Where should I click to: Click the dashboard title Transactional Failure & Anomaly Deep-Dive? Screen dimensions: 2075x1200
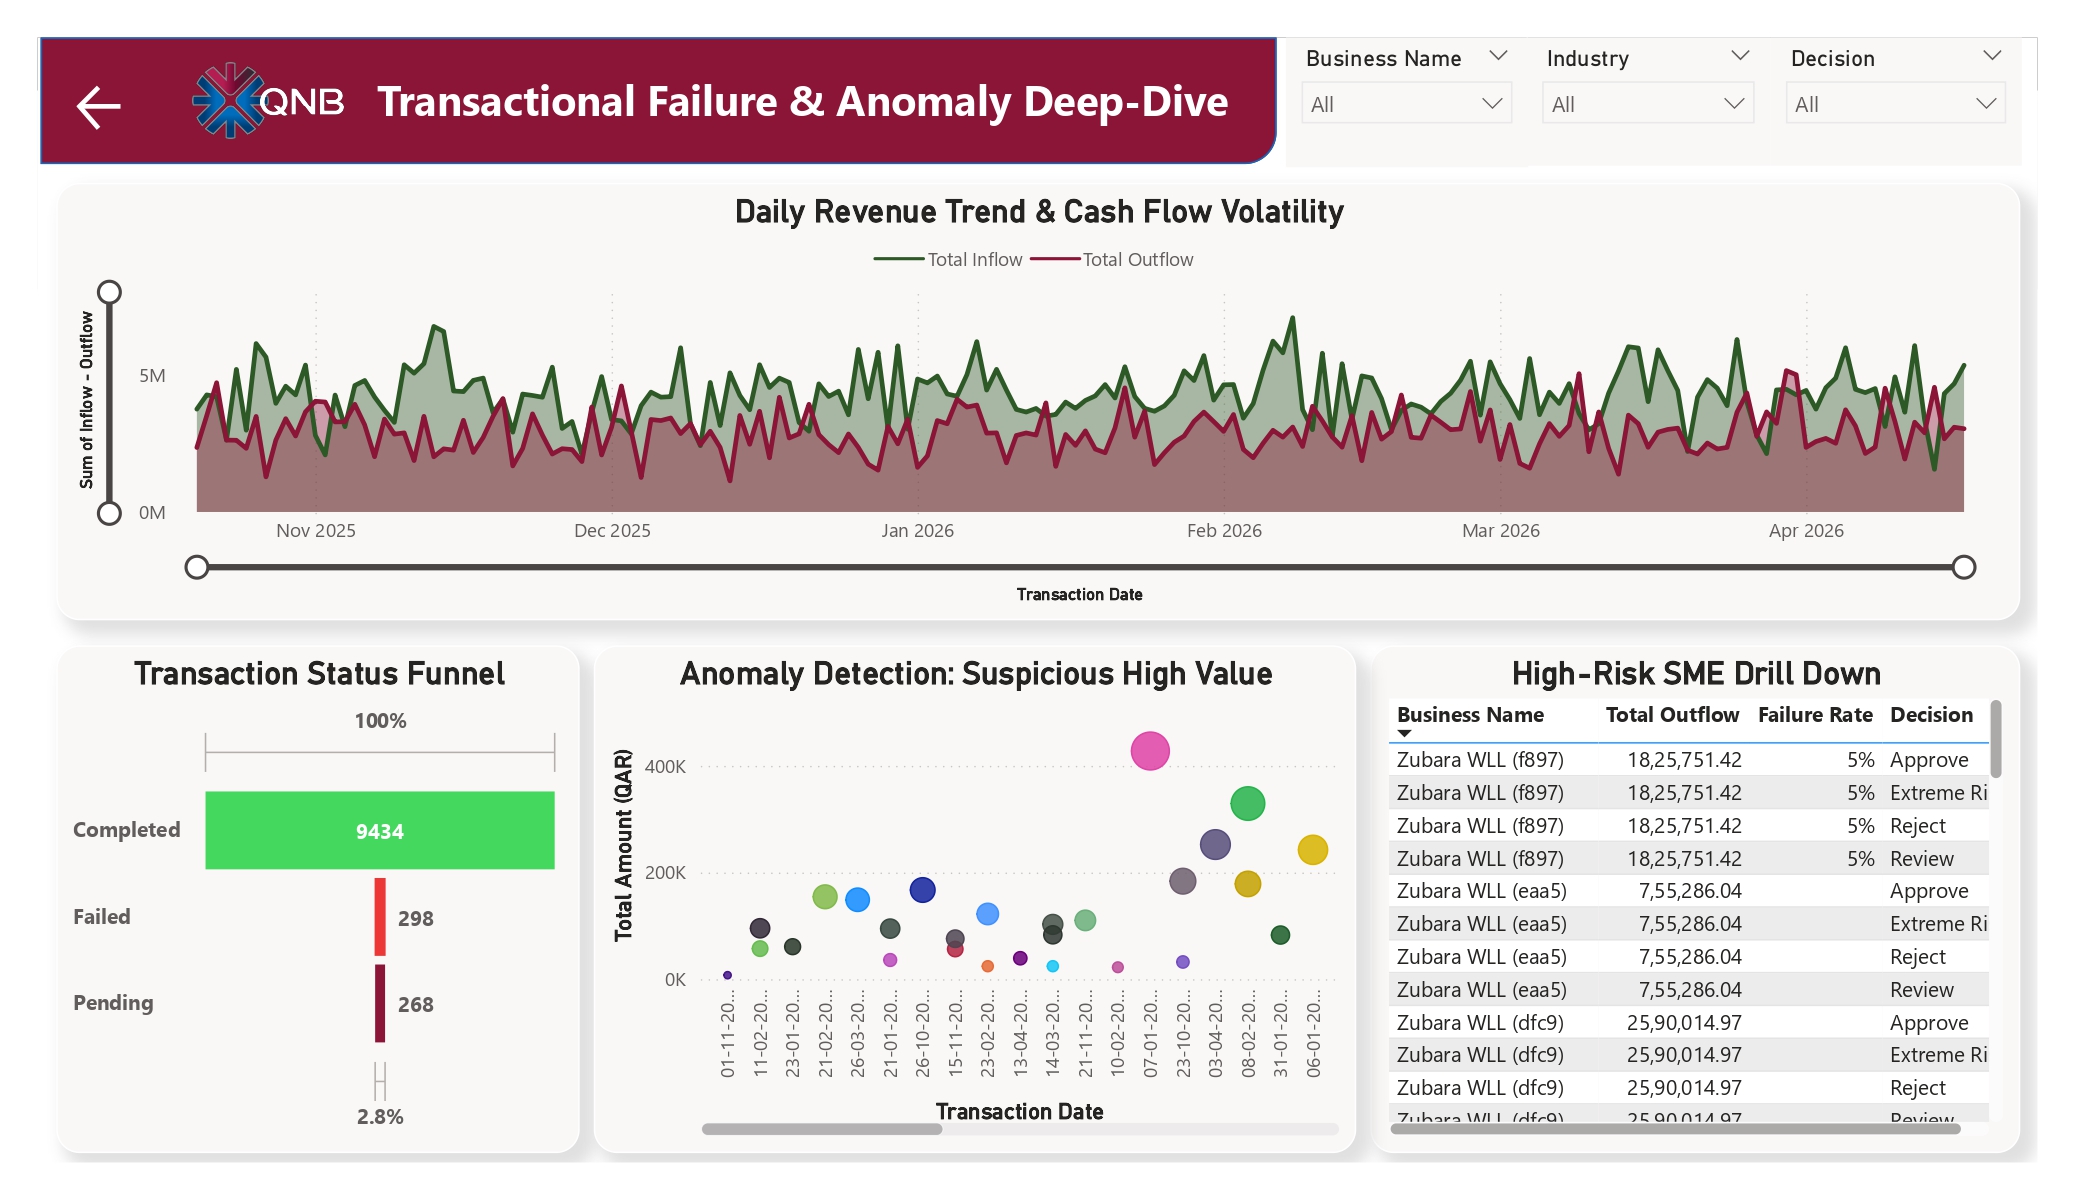pos(802,102)
